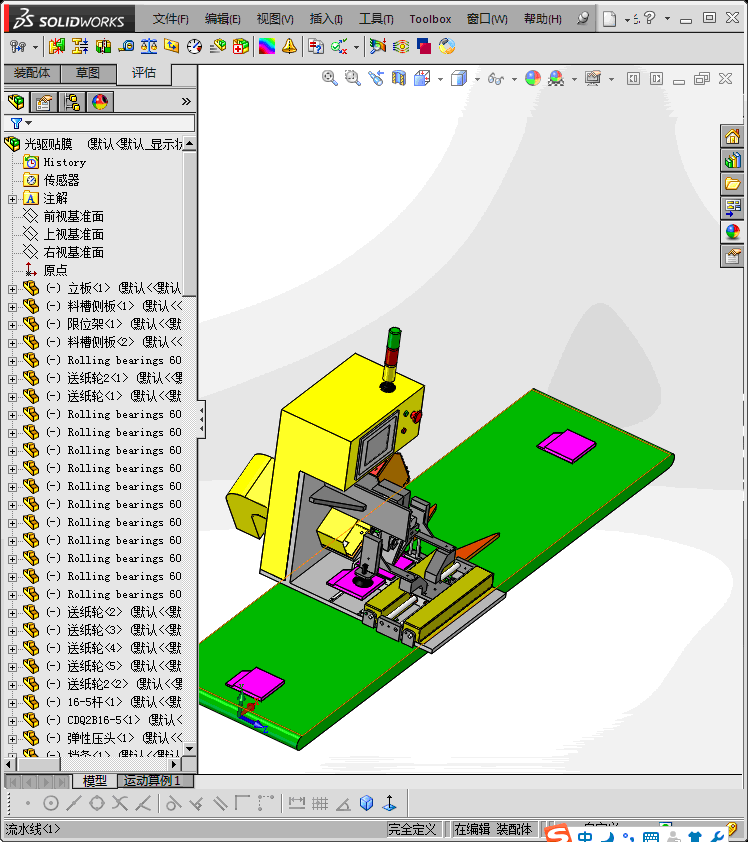
Task: Select the 右视基准面 plane
Action: [74, 252]
